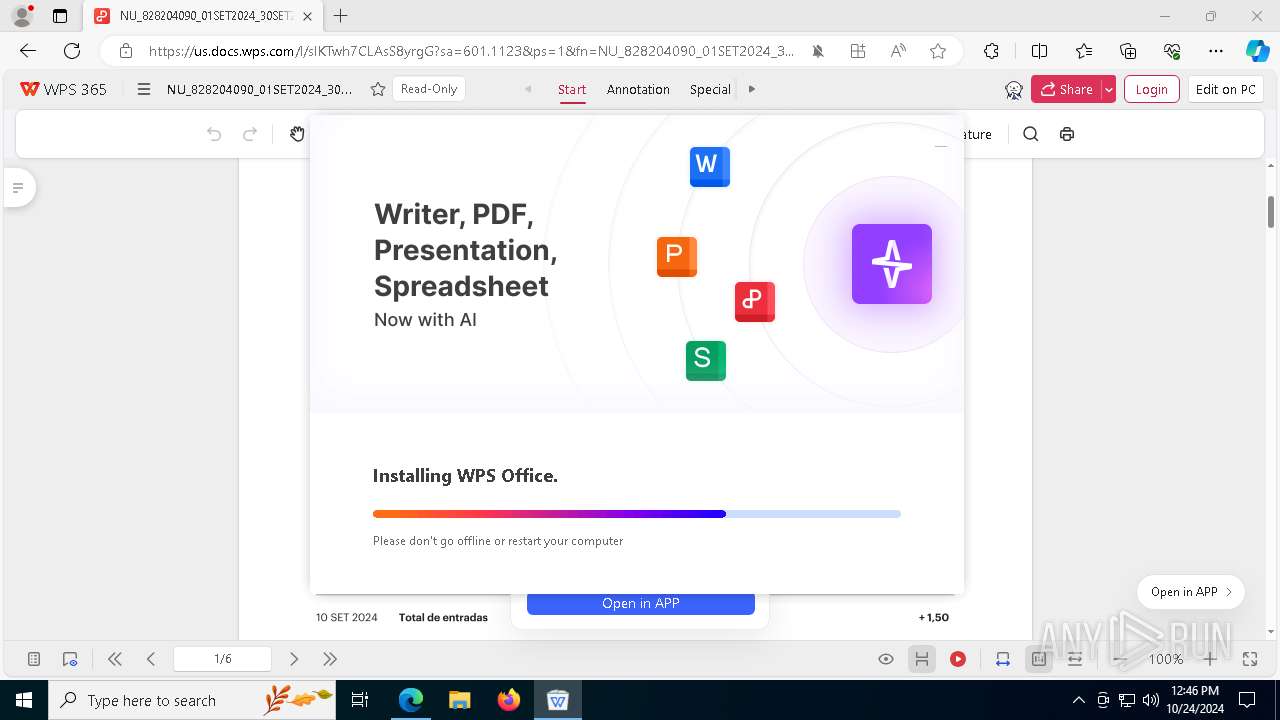Fit page to width

[1003, 659]
